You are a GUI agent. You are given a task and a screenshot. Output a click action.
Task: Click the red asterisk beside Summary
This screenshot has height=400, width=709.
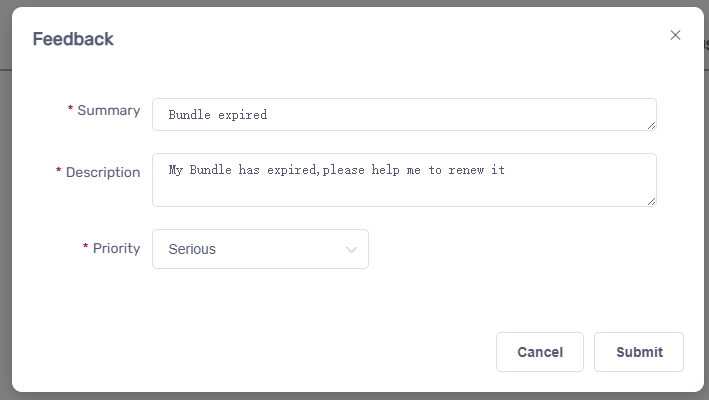click(x=71, y=110)
